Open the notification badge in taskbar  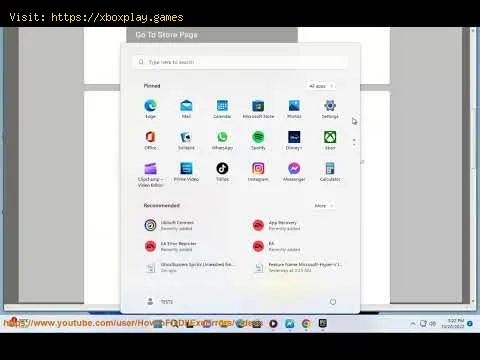click(x=470, y=323)
